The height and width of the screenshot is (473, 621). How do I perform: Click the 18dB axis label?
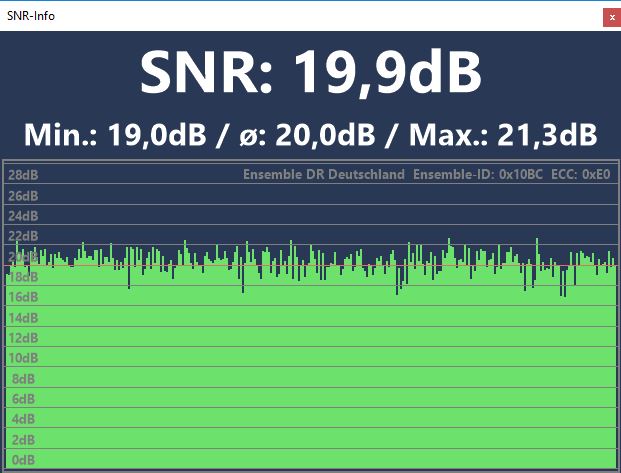[23, 277]
